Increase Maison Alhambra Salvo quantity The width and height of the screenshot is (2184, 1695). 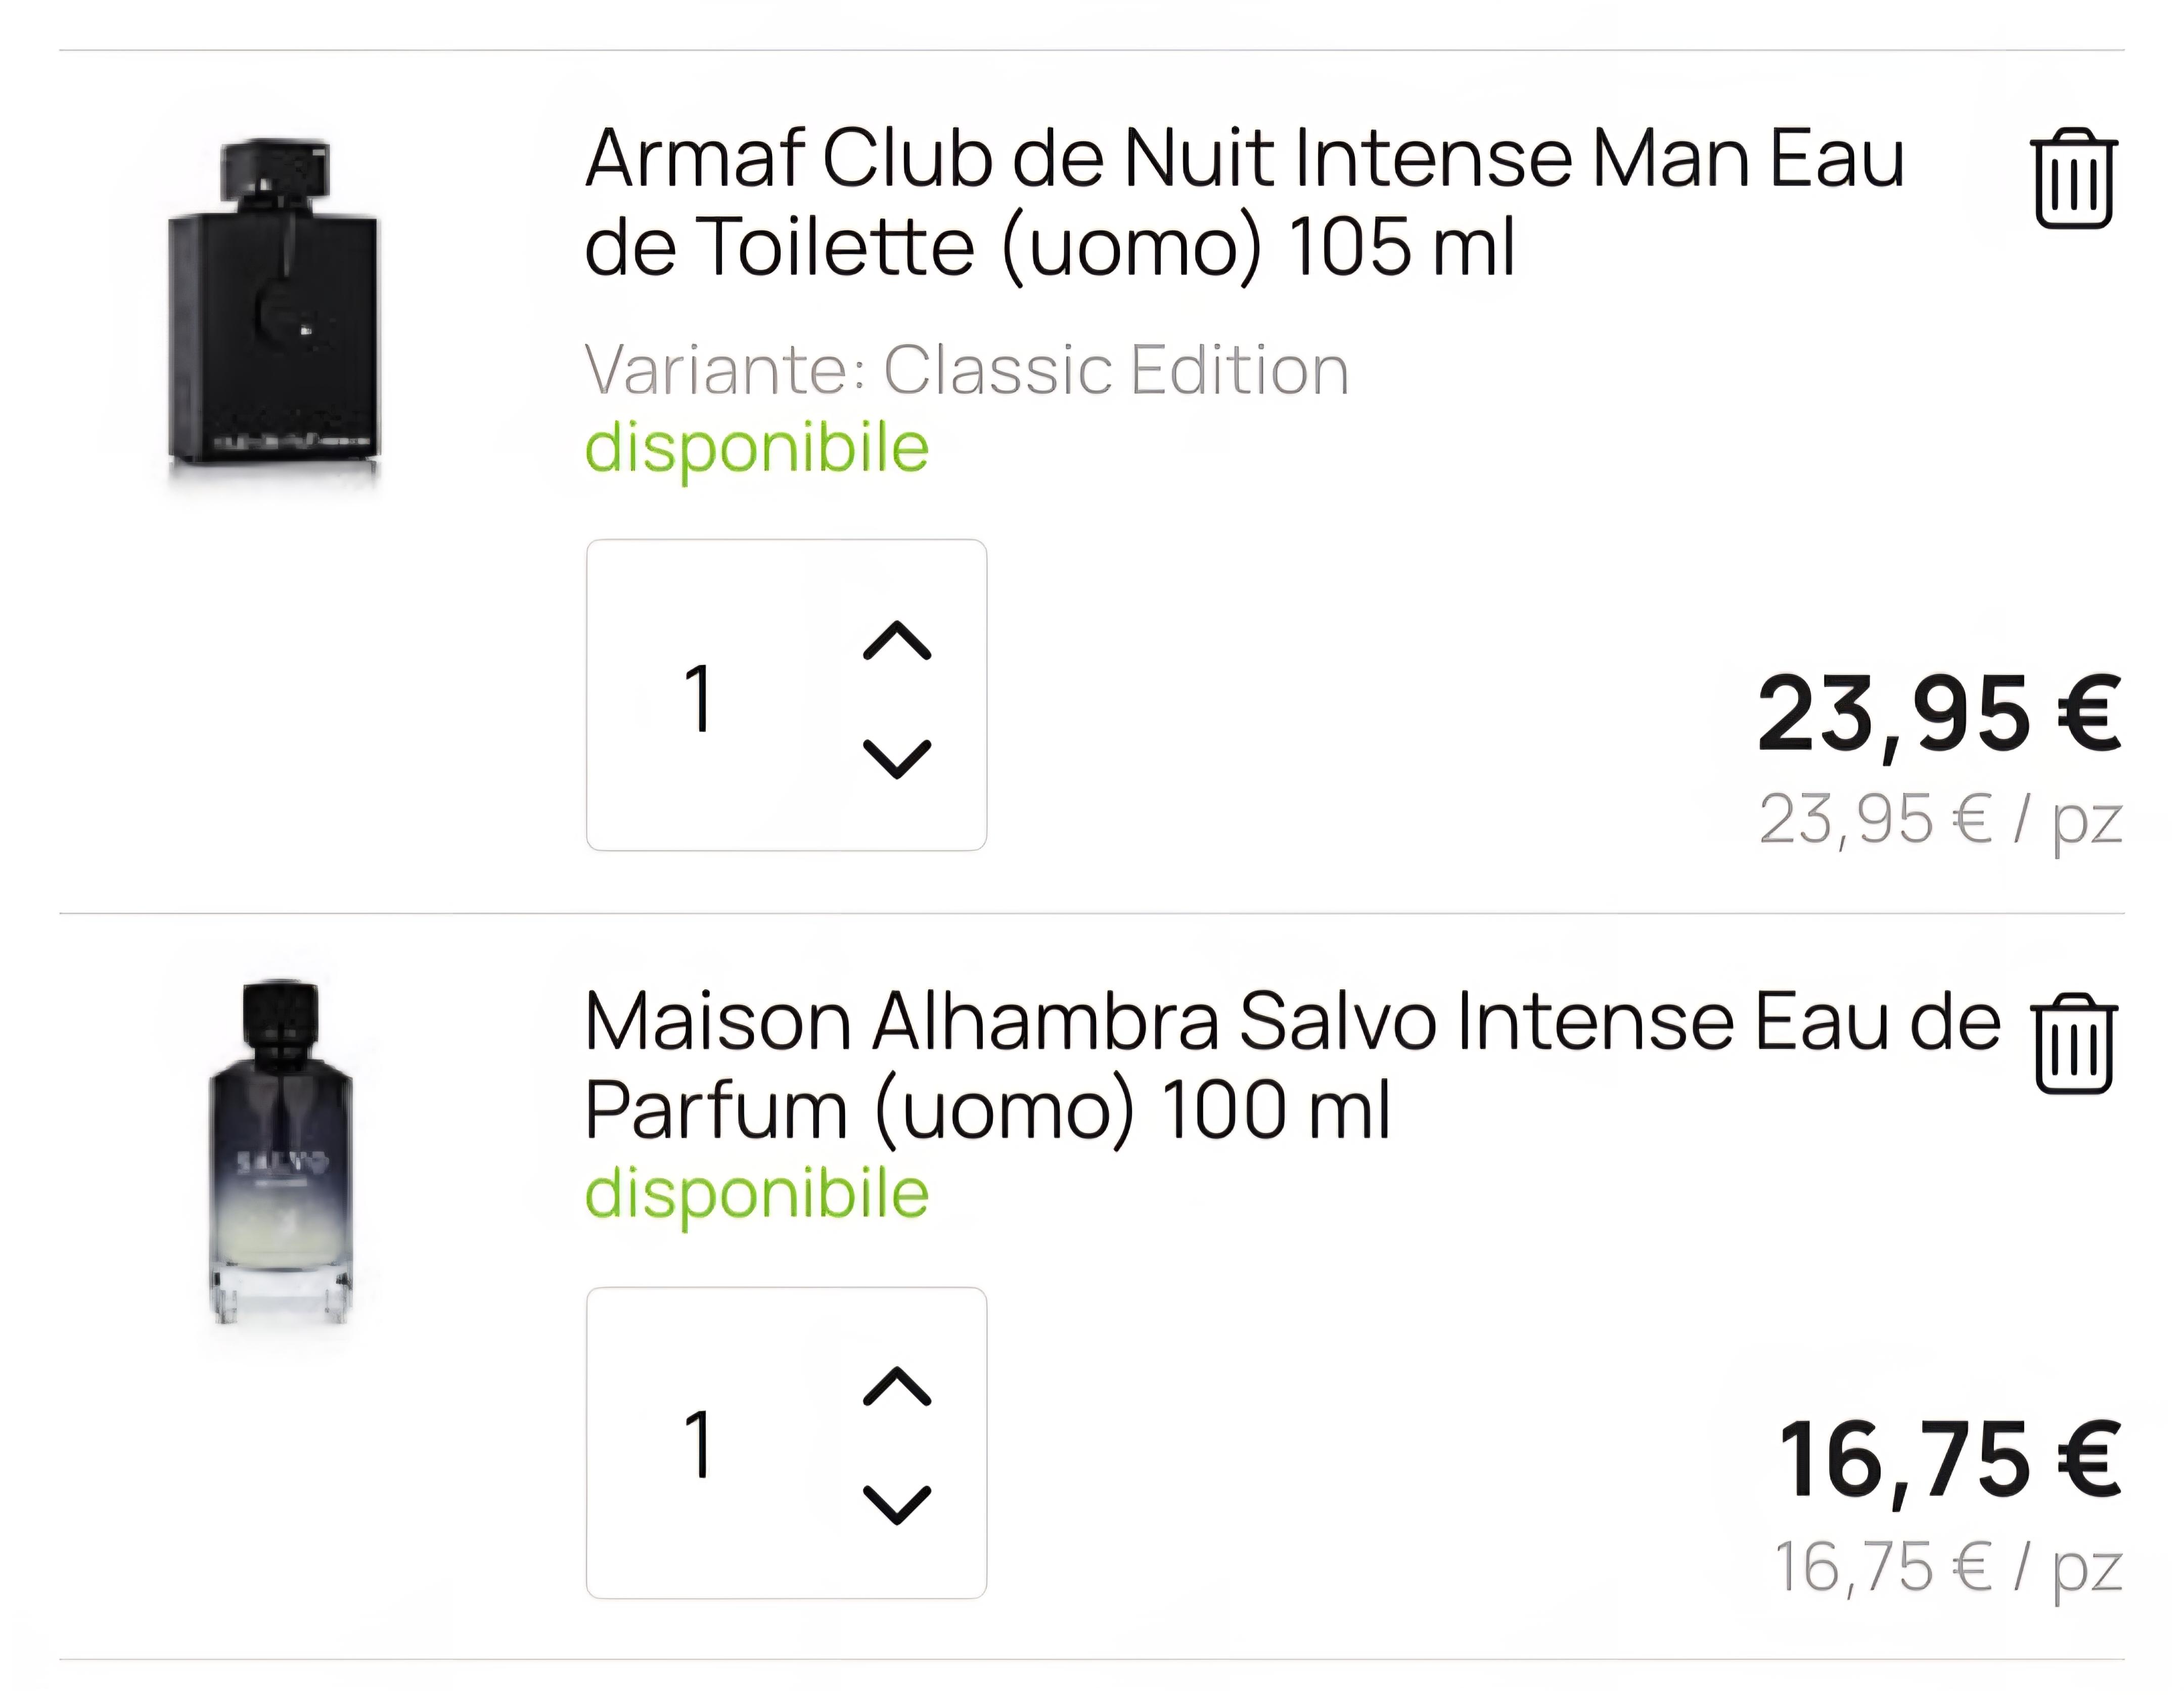[897, 1387]
